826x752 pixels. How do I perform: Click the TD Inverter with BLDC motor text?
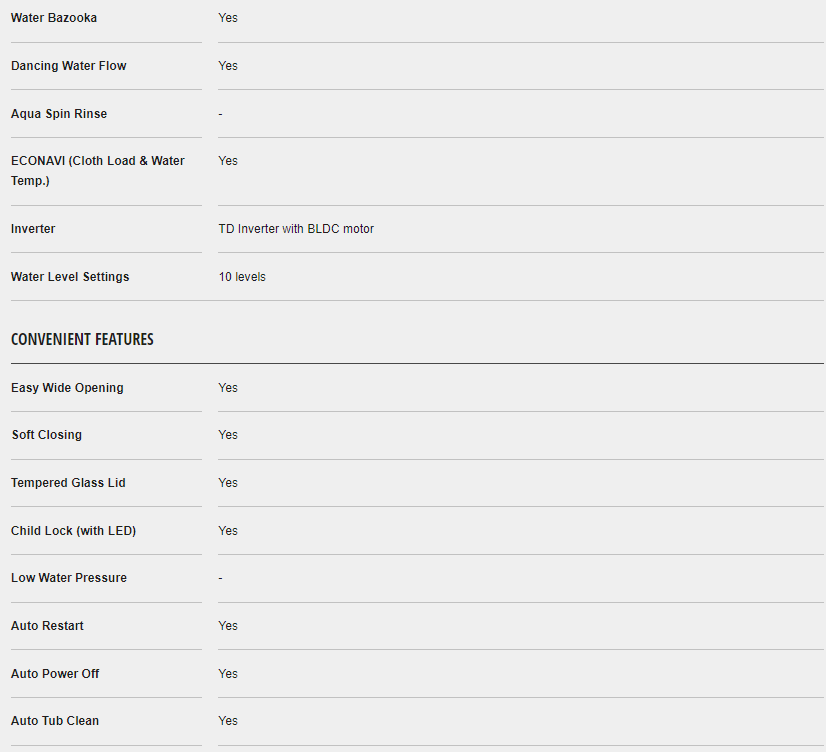tap(296, 229)
